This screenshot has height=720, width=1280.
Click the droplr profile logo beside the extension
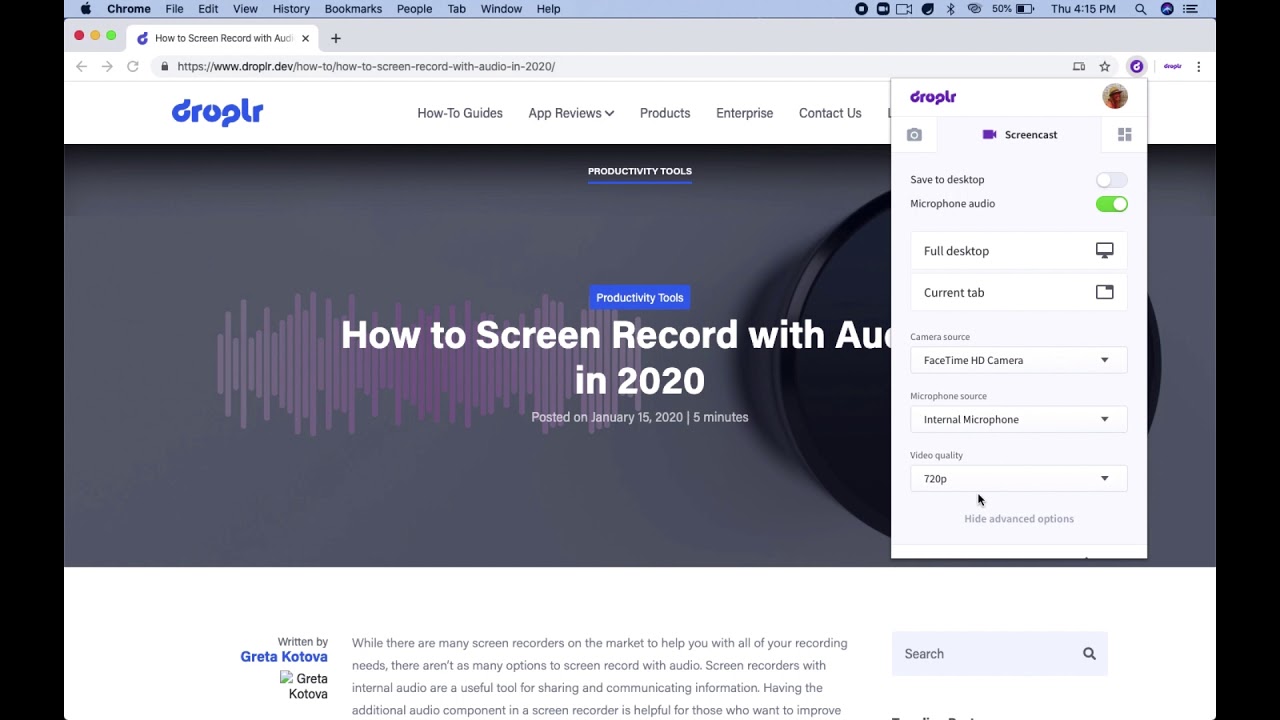tap(1172, 67)
